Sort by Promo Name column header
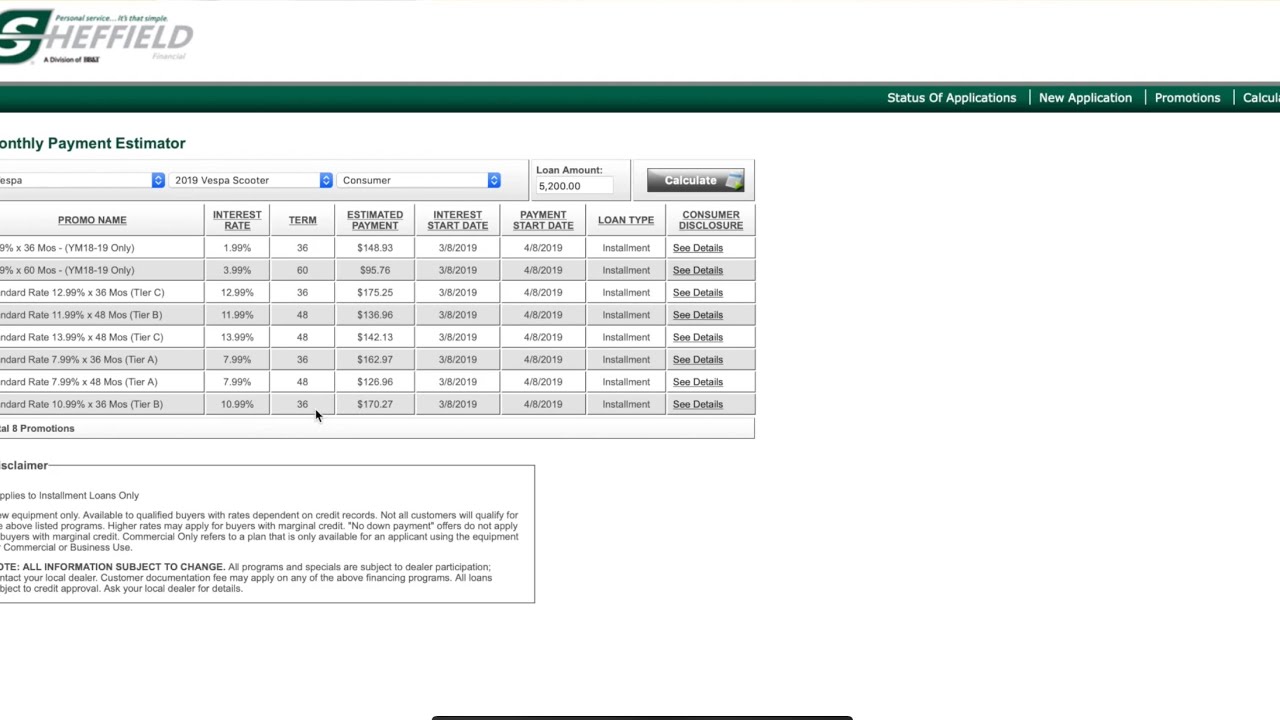 [92, 220]
